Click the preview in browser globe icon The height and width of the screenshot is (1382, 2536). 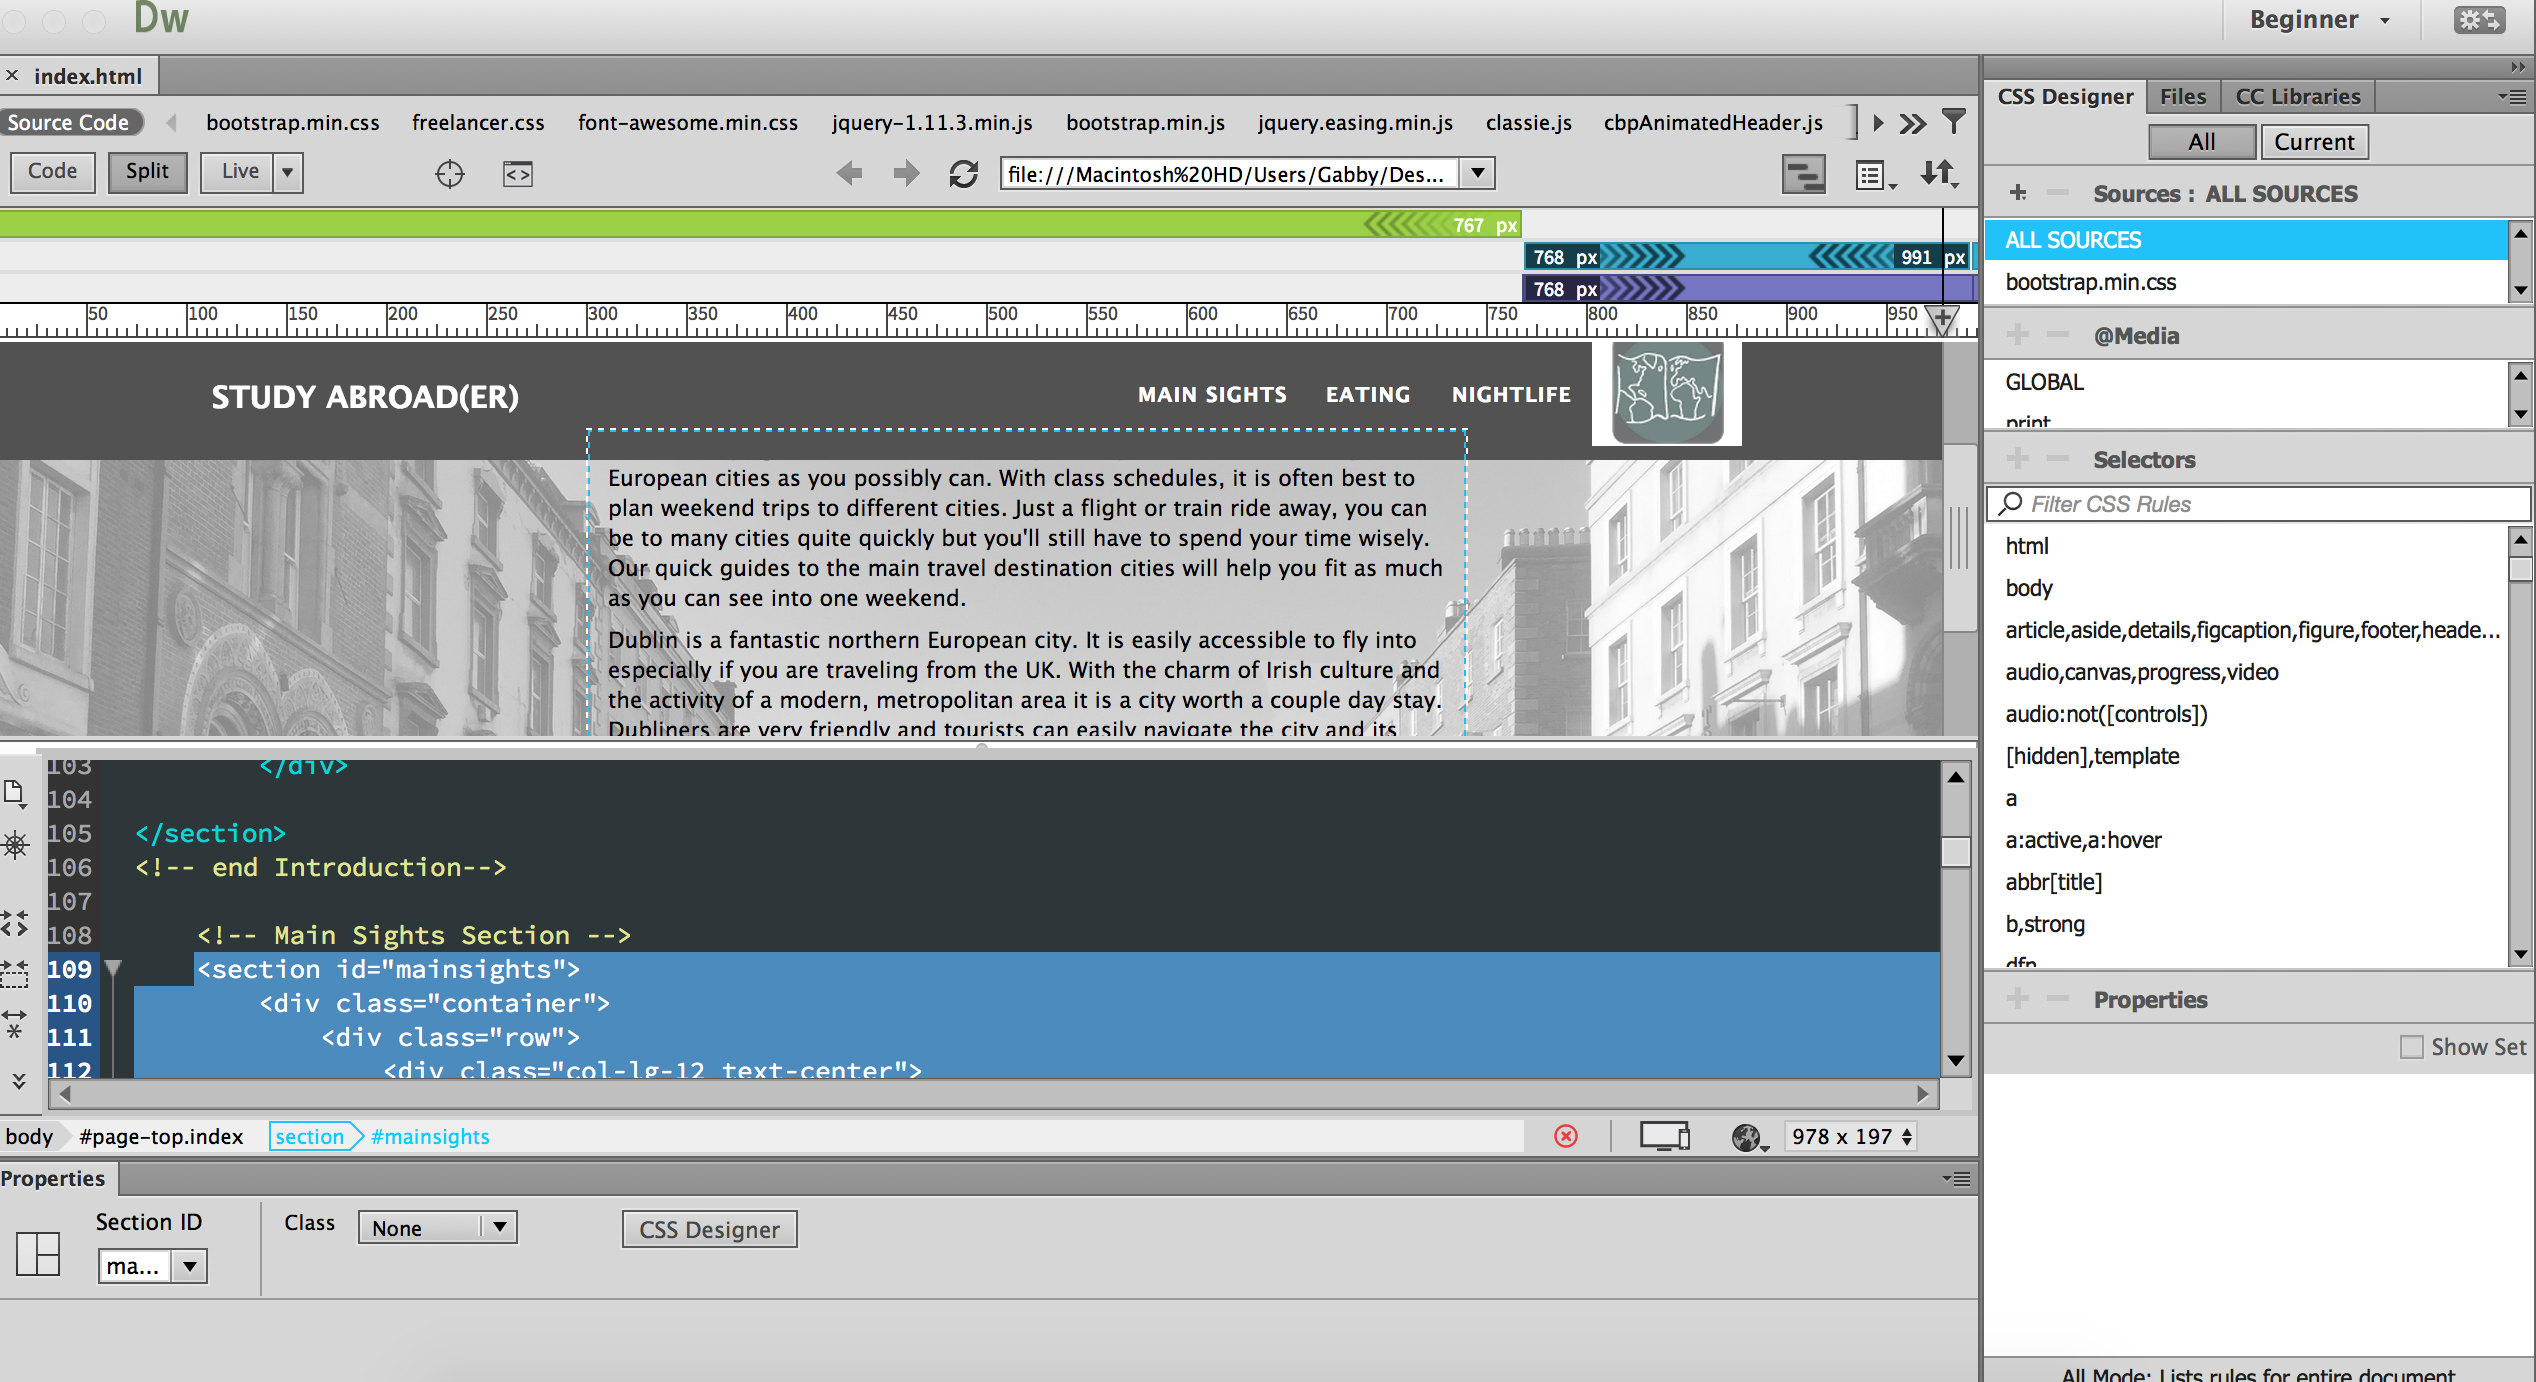[1746, 1137]
